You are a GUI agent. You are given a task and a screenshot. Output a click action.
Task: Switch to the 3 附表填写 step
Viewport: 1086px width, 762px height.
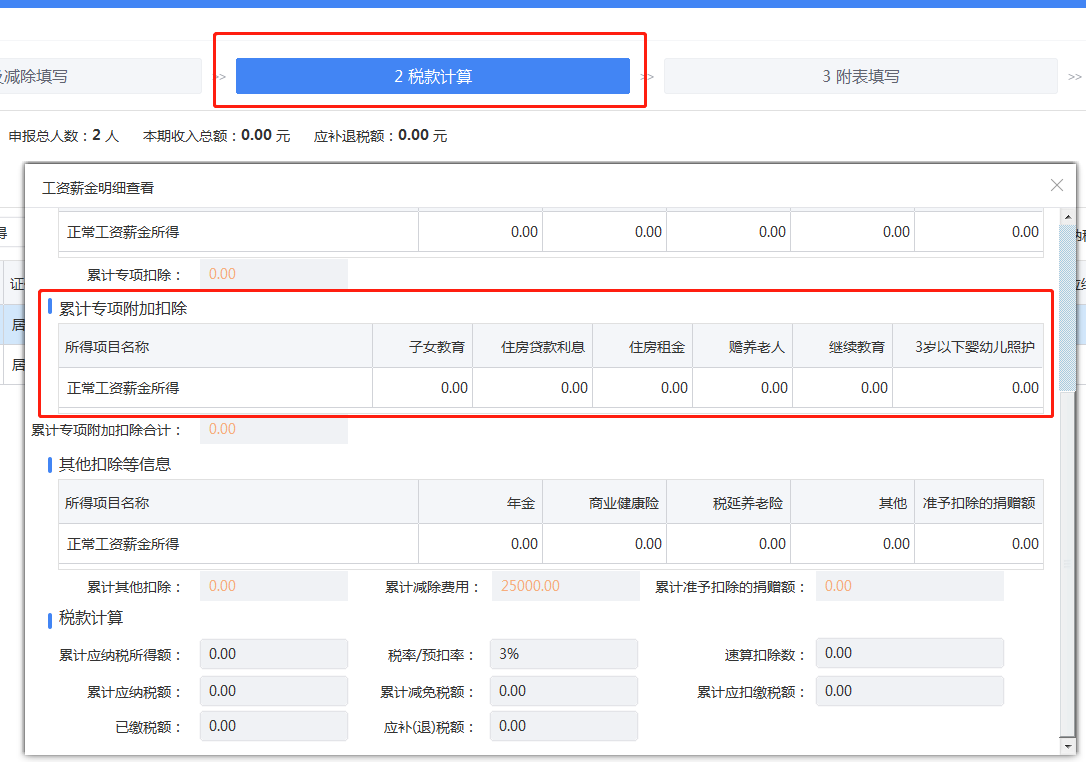pyautogui.click(x=860, y=76)
